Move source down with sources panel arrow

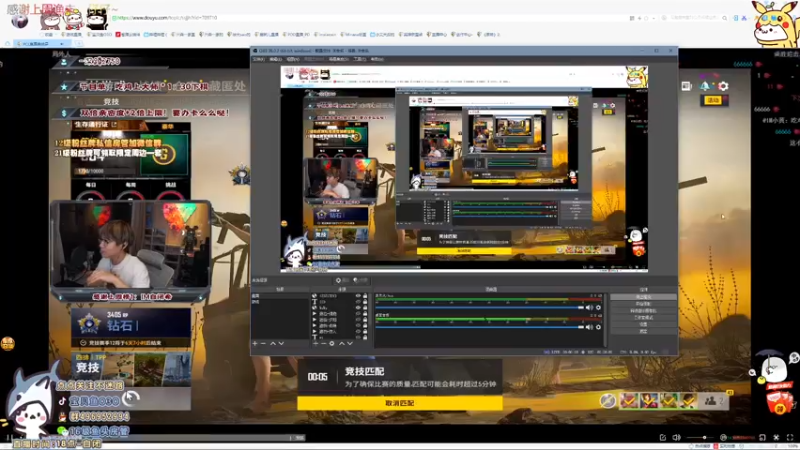pos(350,343)
